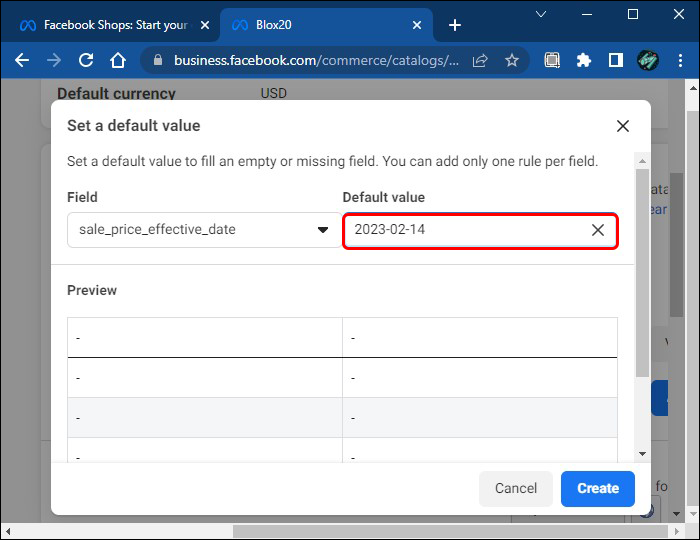Share this page using the share icon
The width and height of the screenshot is (700, 540).
point(481,60)
